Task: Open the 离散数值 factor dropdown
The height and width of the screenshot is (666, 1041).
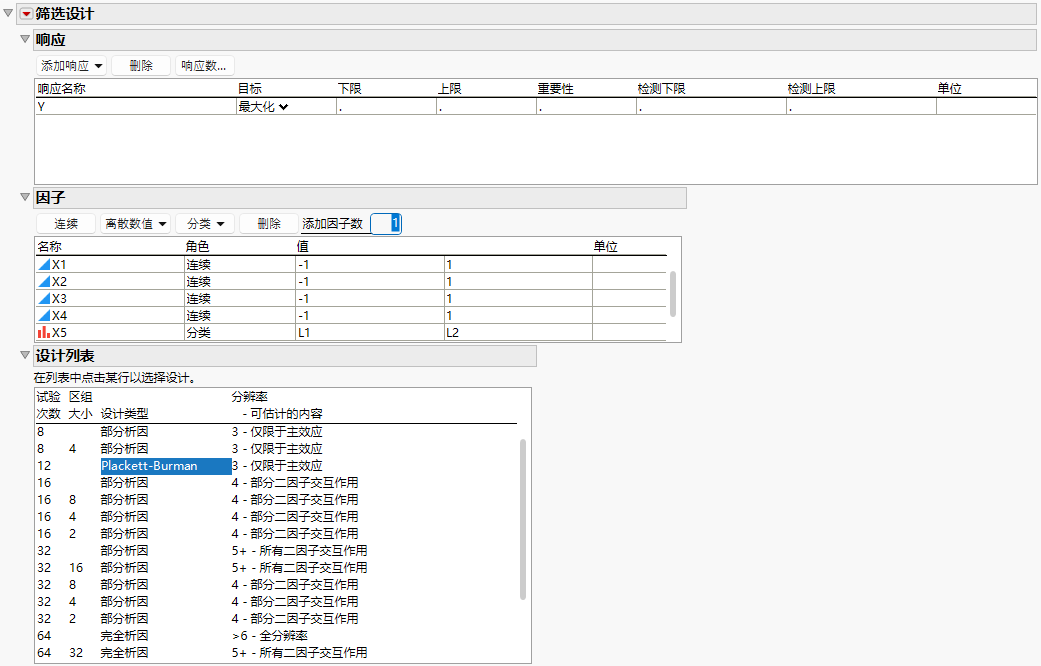Action: click(135, 224)
